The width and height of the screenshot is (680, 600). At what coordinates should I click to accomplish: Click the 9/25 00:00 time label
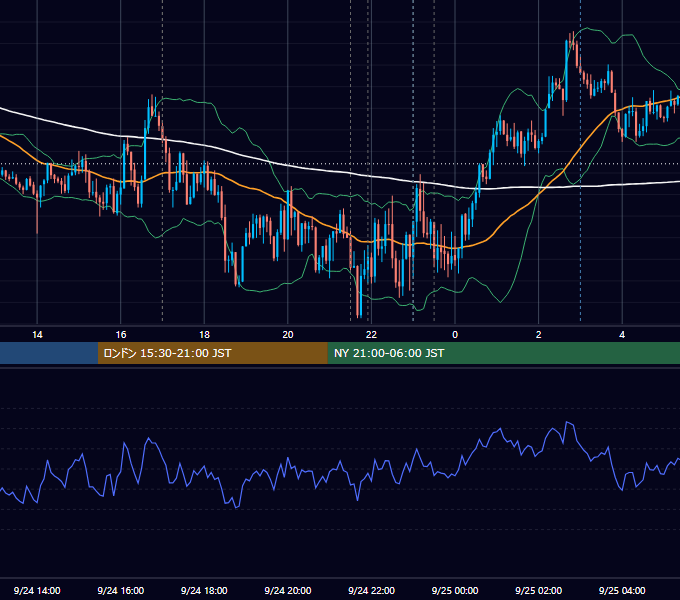pos(455,590)
